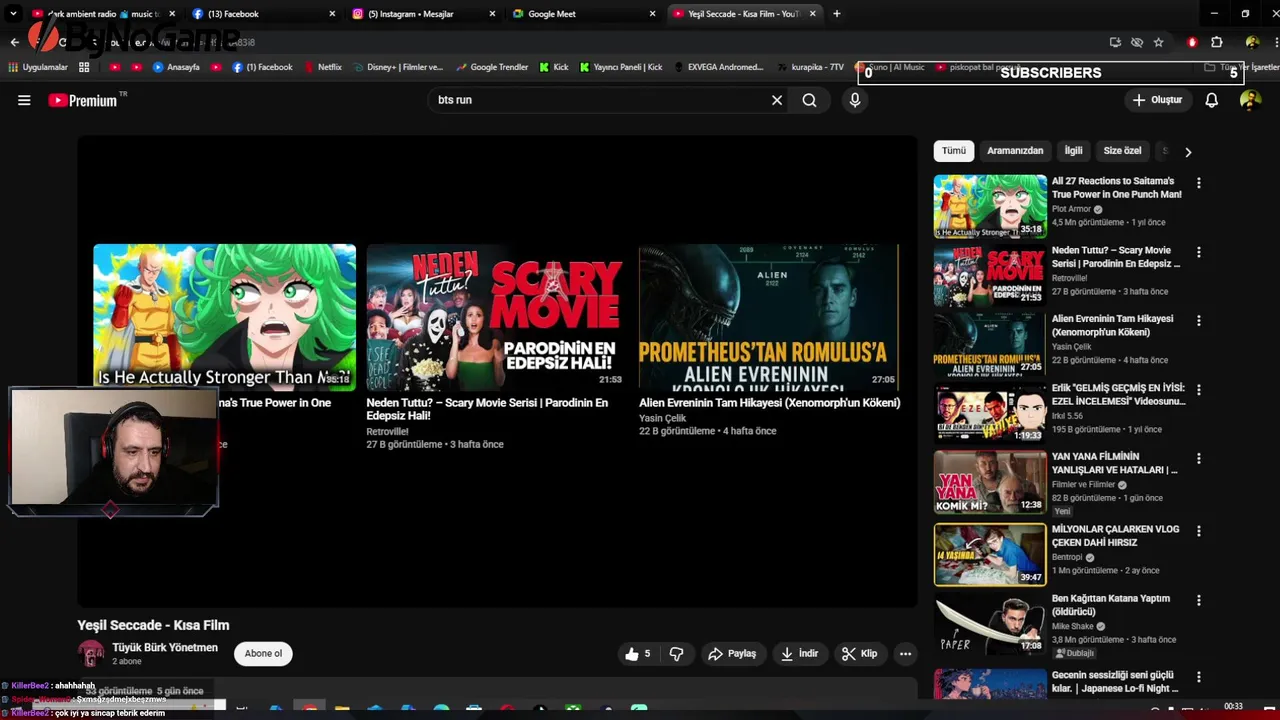Open Ben Kağıttan Katana Yaptım title
This screenshot has height=720, width=1280.
point(1111,605)
